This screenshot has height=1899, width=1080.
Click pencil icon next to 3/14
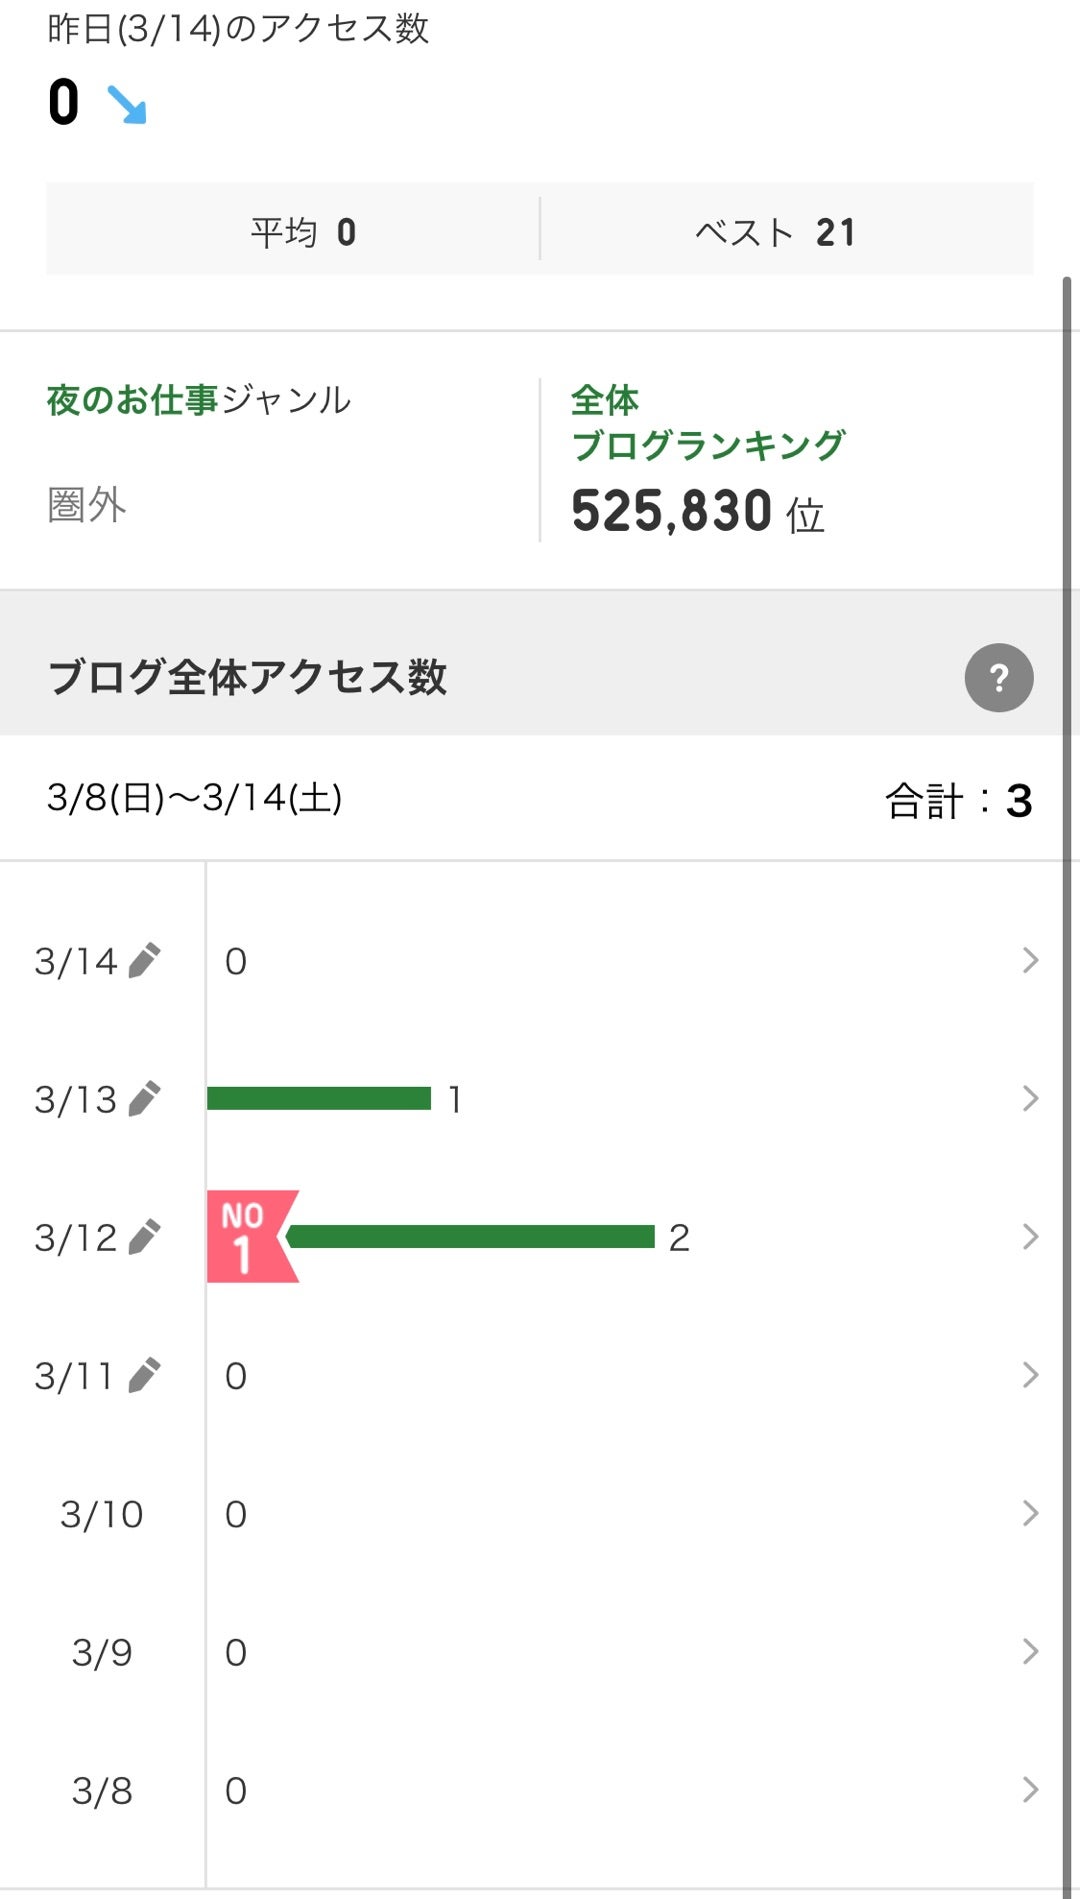point(145,960)
